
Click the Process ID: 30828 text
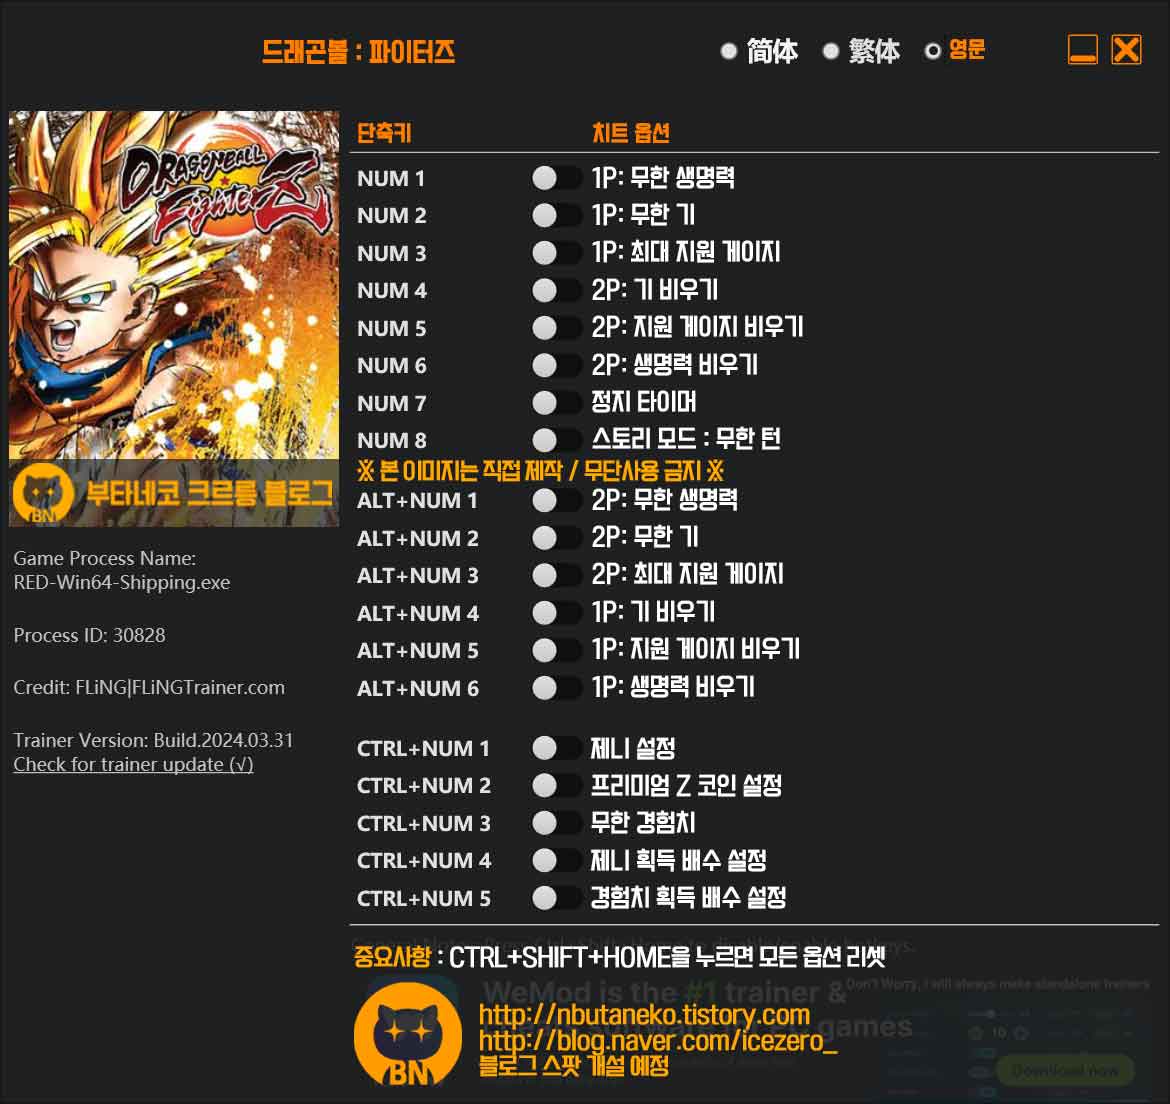click(90, 636)
